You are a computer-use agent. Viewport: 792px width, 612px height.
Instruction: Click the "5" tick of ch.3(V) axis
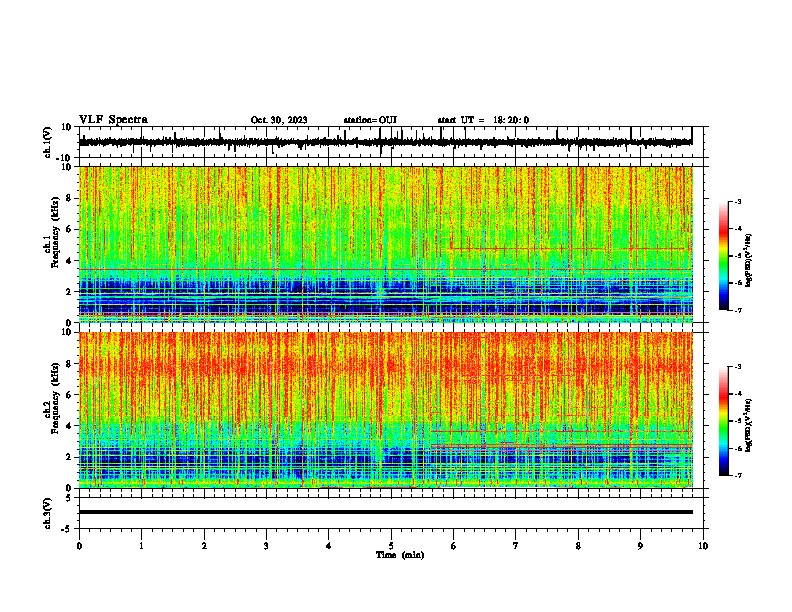coord(70,498)
